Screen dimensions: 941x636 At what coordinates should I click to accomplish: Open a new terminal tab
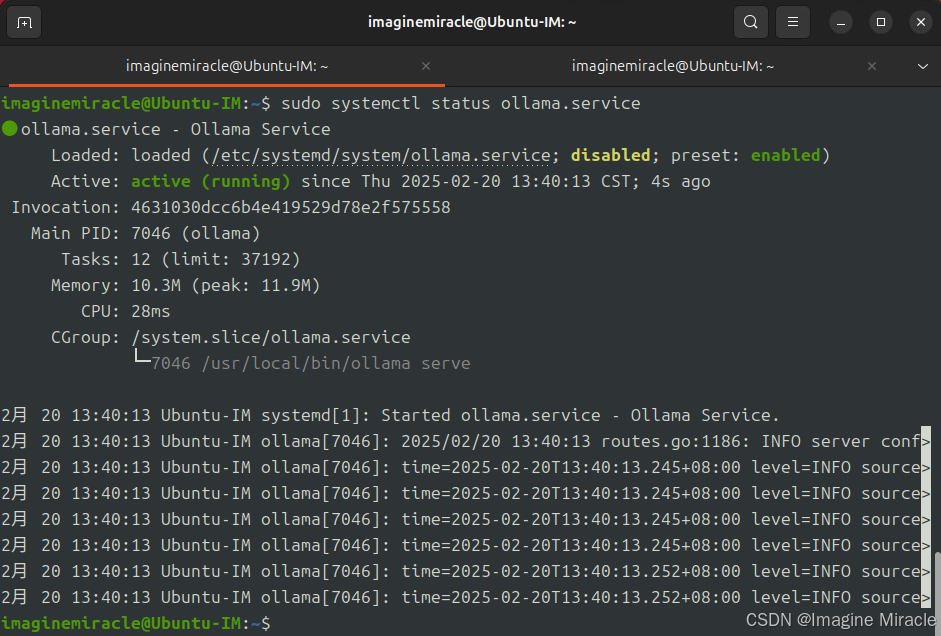click(x=24, y=23)
